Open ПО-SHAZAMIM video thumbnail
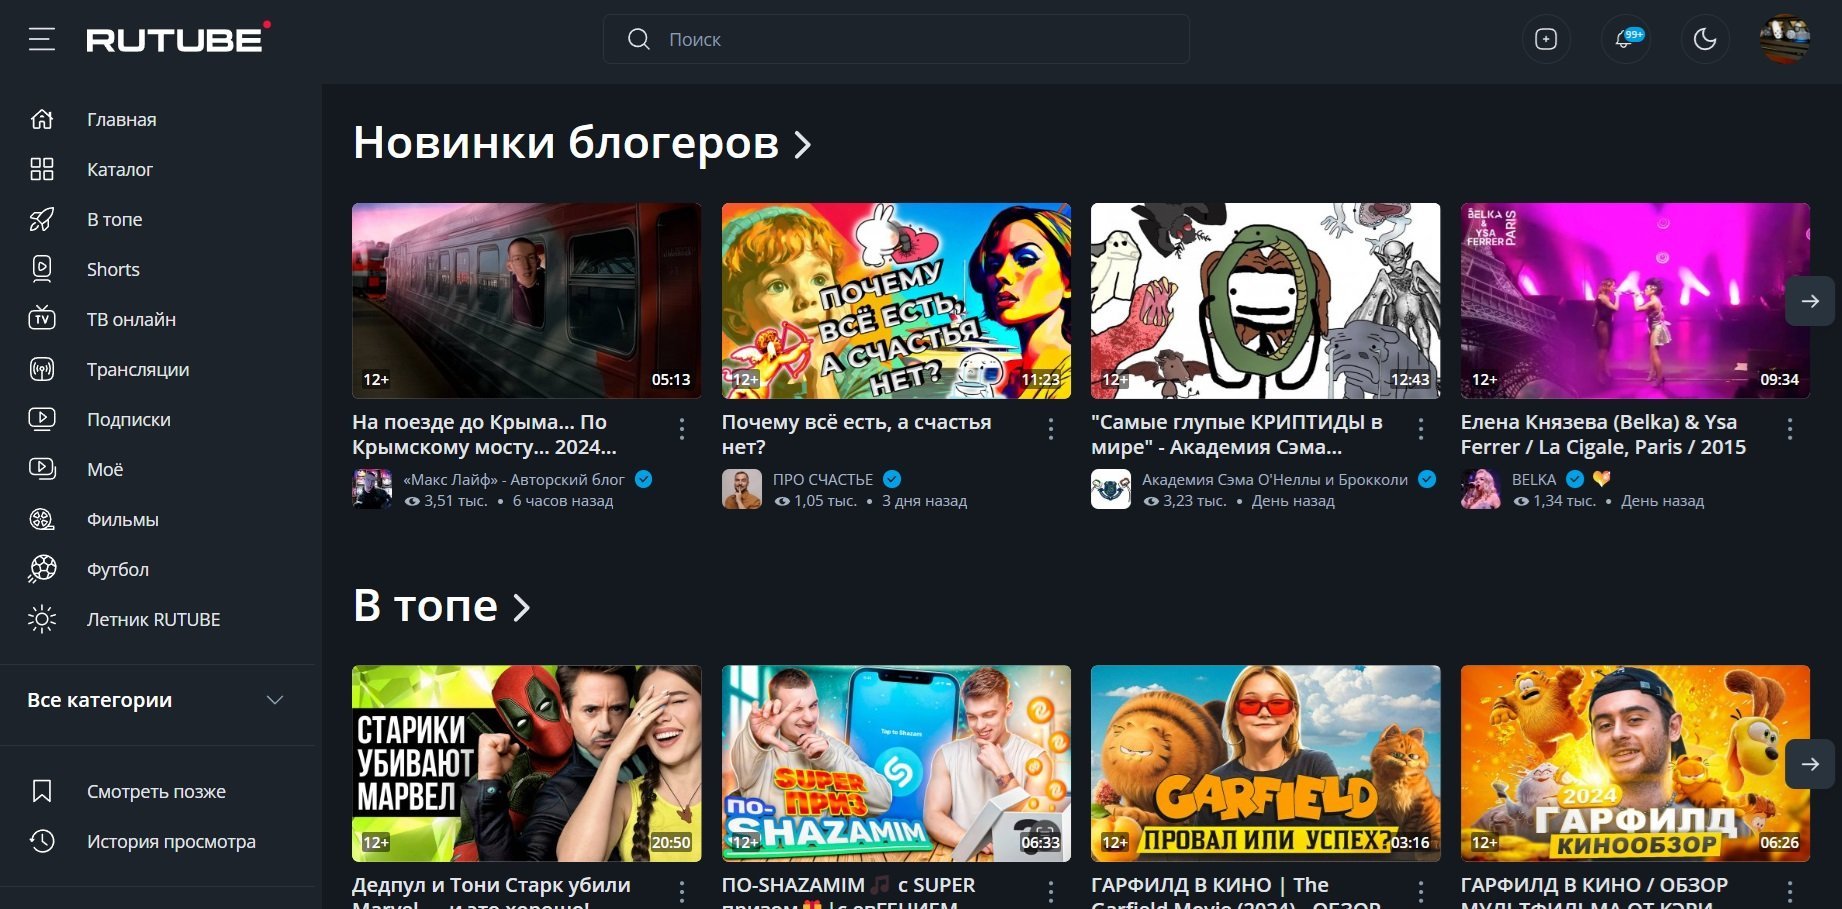 point(896,764)
